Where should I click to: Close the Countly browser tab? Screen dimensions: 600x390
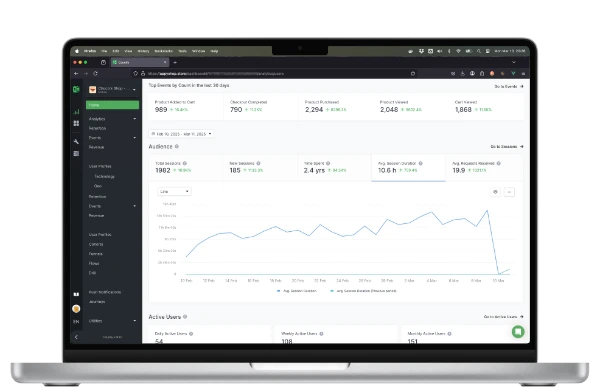165,62
